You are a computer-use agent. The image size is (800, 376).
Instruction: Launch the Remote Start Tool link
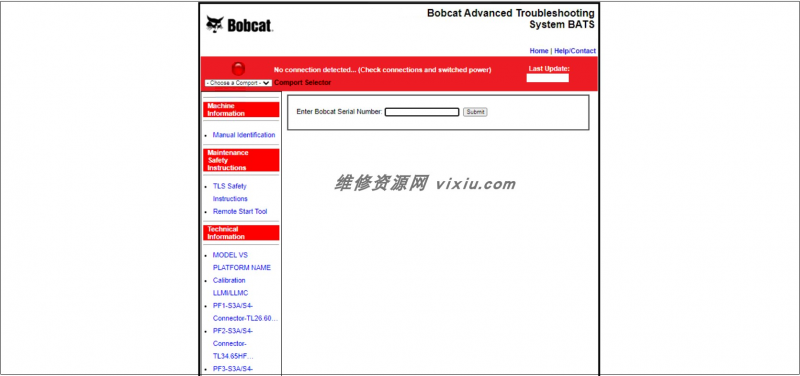click(x=240, y=211)
